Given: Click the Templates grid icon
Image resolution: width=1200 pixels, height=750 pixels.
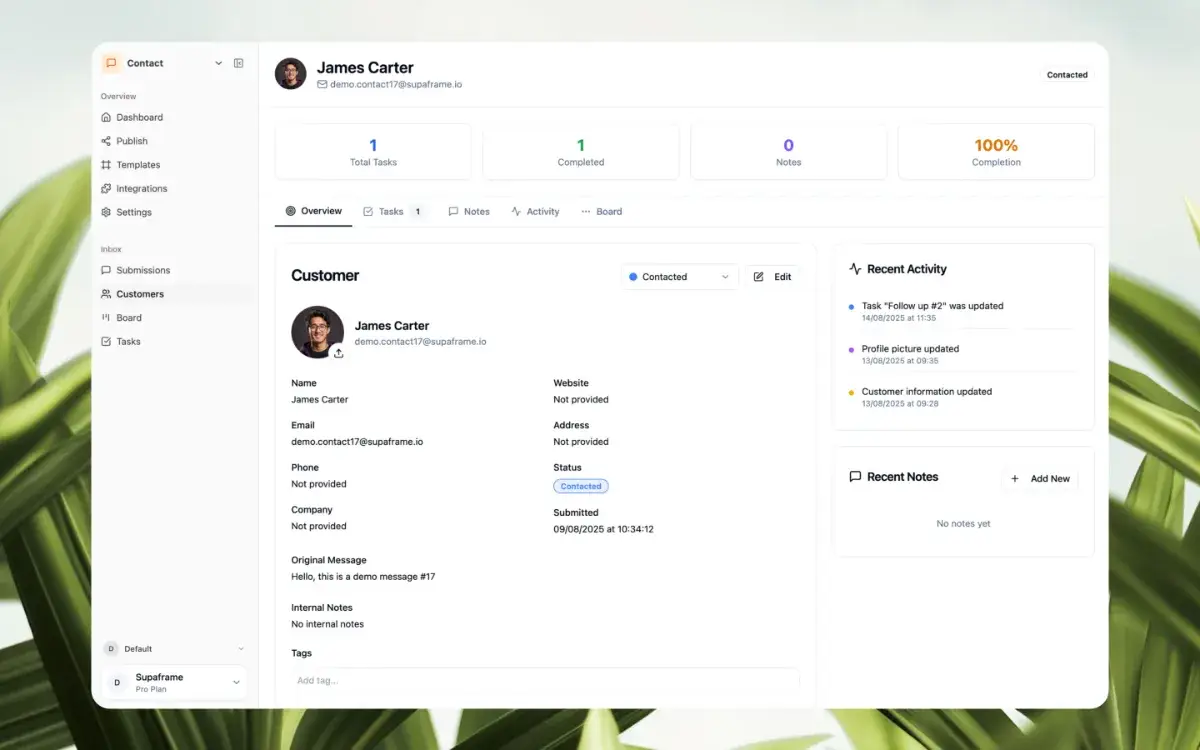Looking at the screenshot, I should [x=106, y=165].
